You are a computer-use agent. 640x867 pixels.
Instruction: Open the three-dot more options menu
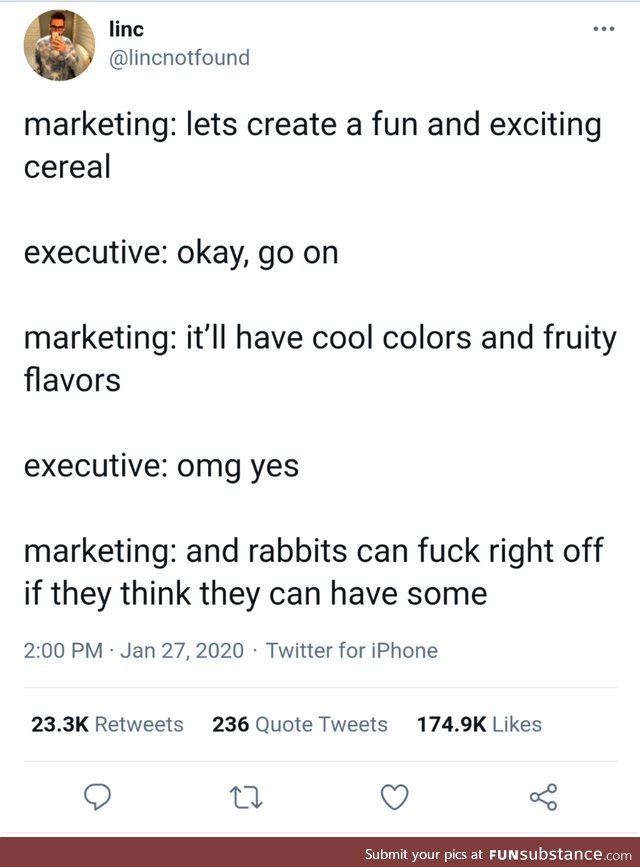tap(602, 29)
